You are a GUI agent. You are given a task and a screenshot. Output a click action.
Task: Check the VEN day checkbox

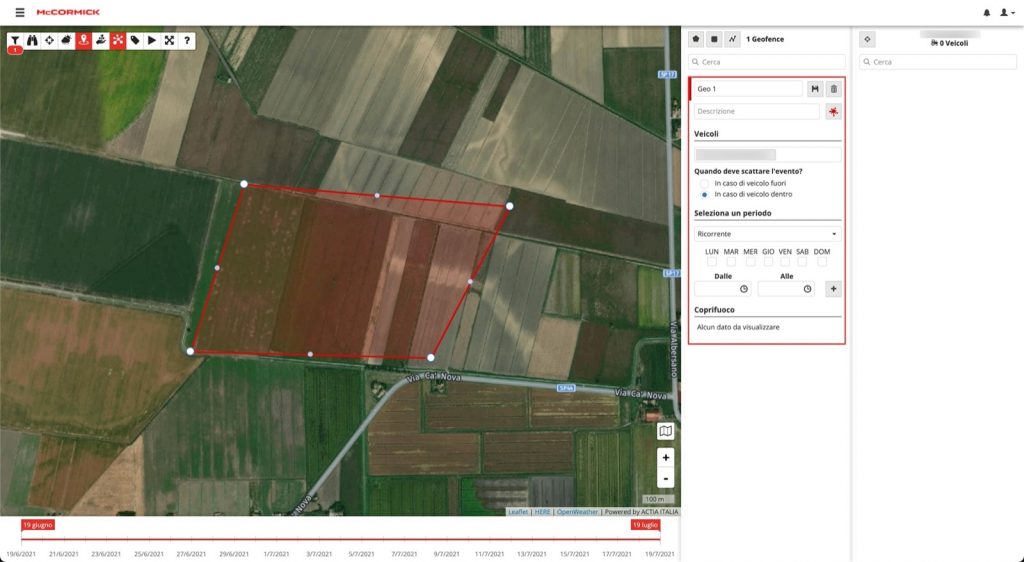[785, 262]
